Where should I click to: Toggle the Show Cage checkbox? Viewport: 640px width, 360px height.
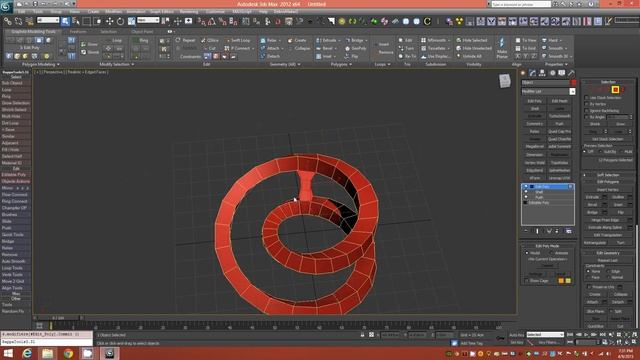point(527,281)
